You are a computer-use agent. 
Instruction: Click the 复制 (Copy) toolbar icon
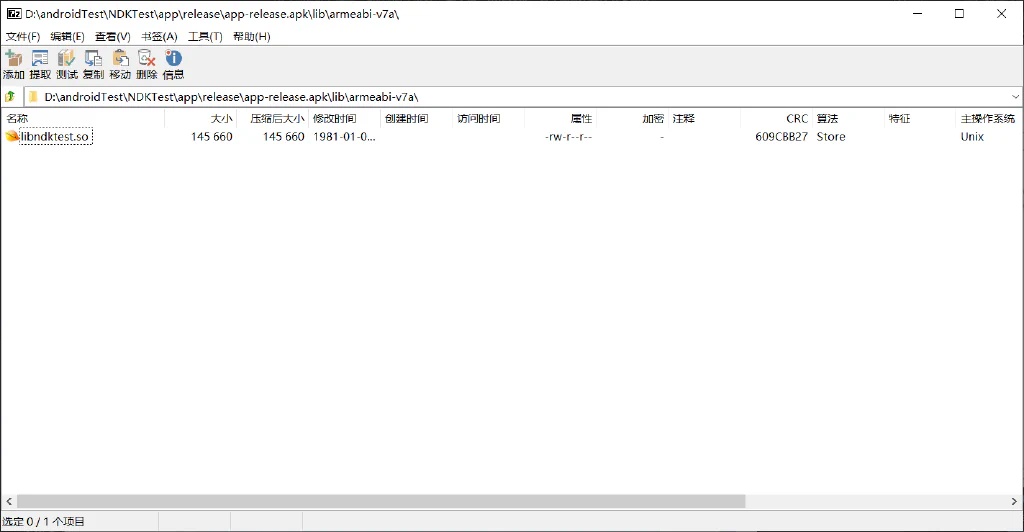(x=93, y=64)
